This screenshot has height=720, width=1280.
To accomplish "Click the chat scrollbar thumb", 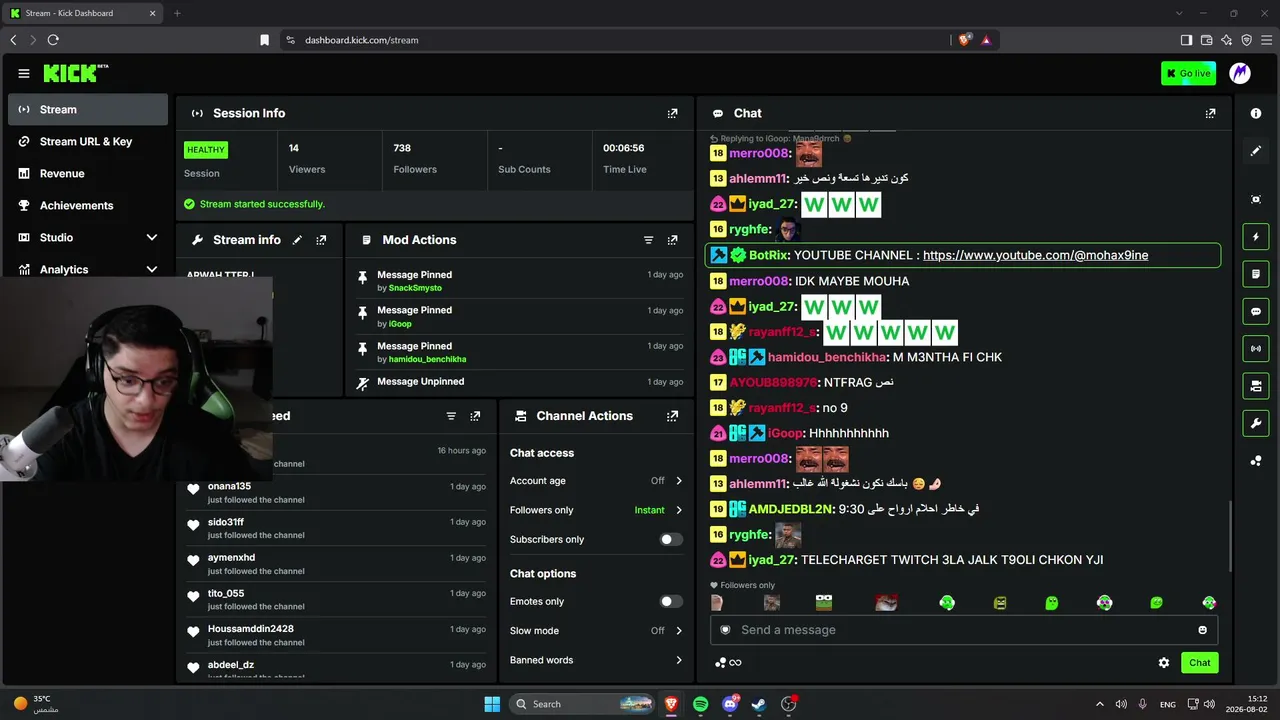I will point(1231,535).
